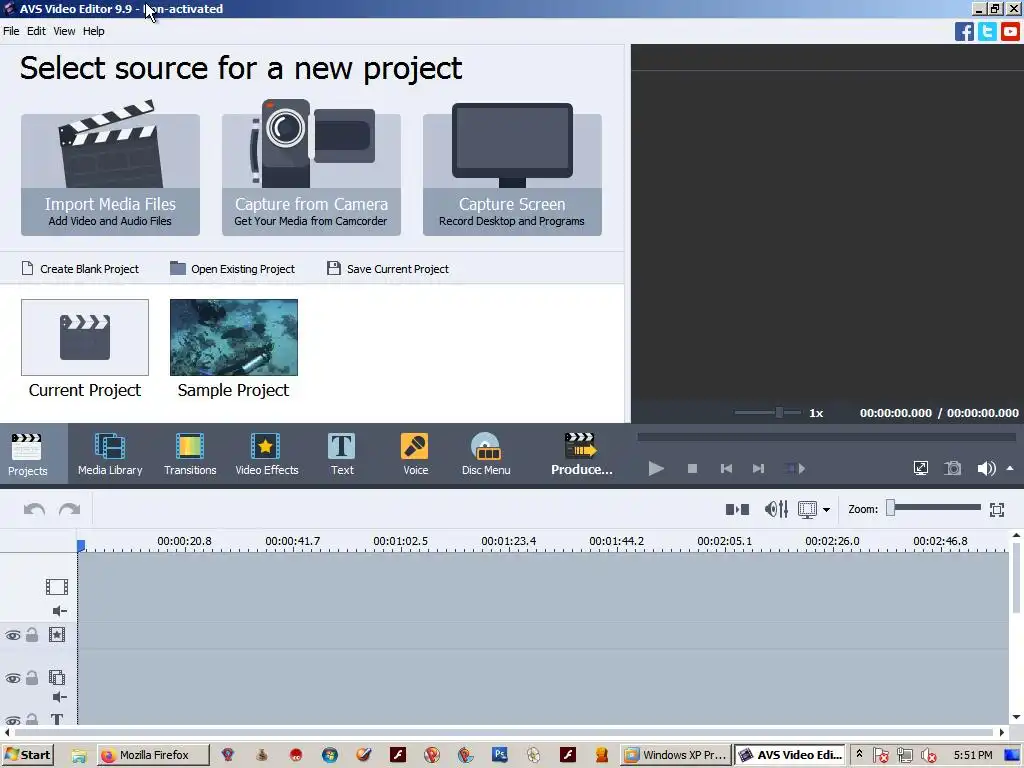
Task: Click Capture Screen
Action: click(x=512, y=168)
